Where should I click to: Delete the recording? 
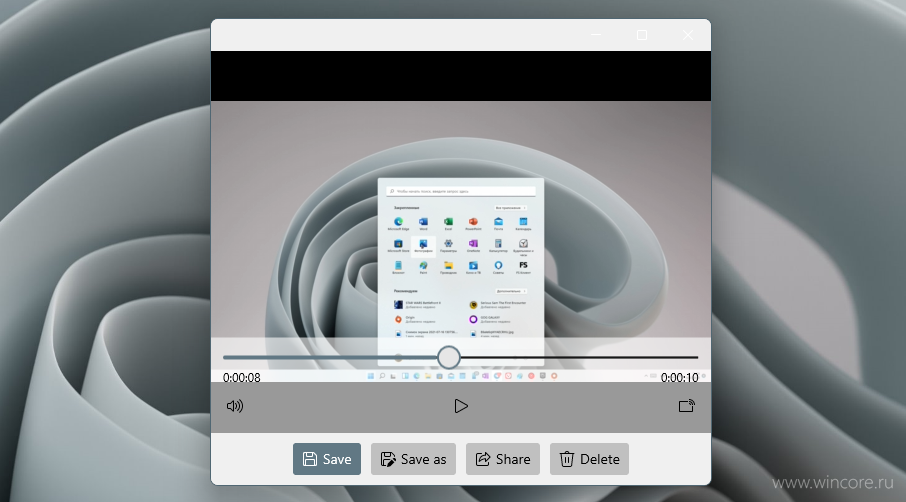(589, 459)
